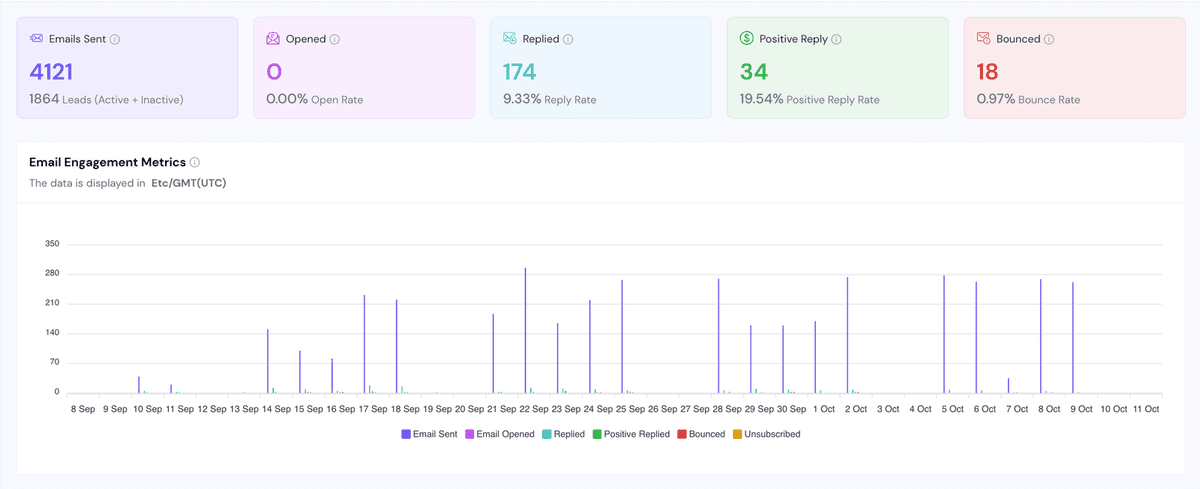Click the 34 positive reply count
This screenshot has width=1200, height=489.
tap(754, 72)
